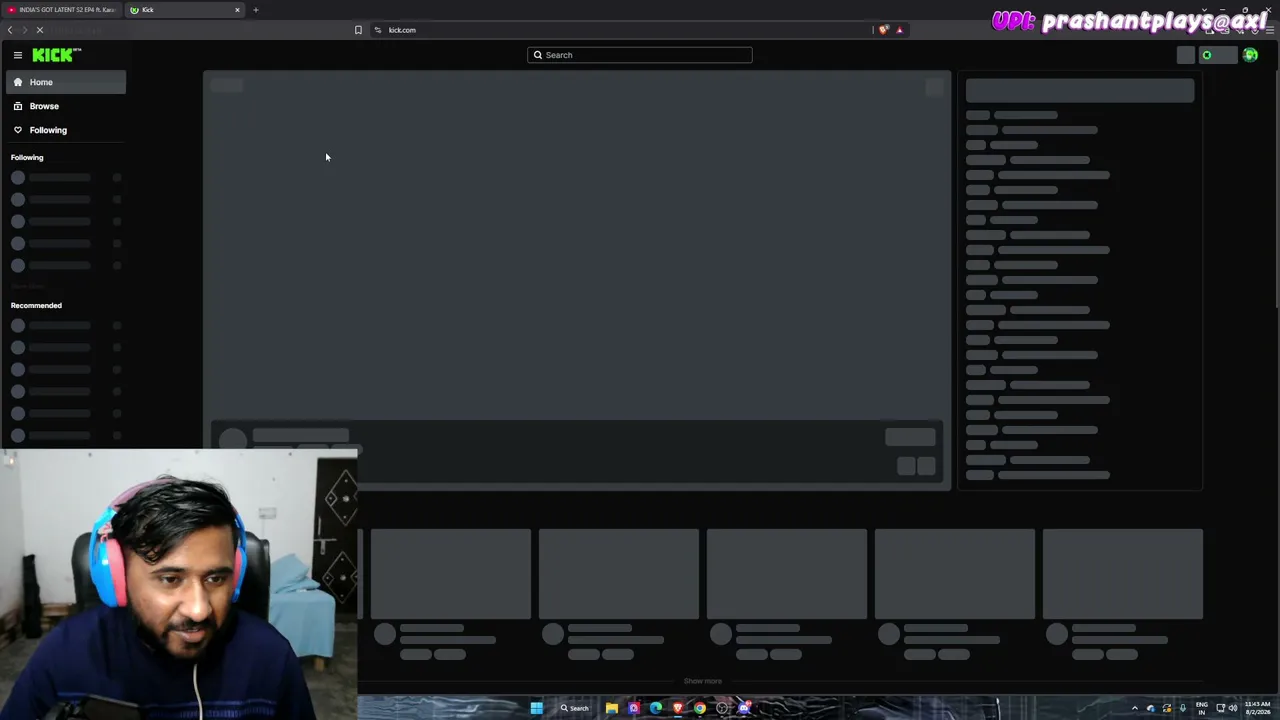Open the green profile avatar menu

[x=1250, y=55]
